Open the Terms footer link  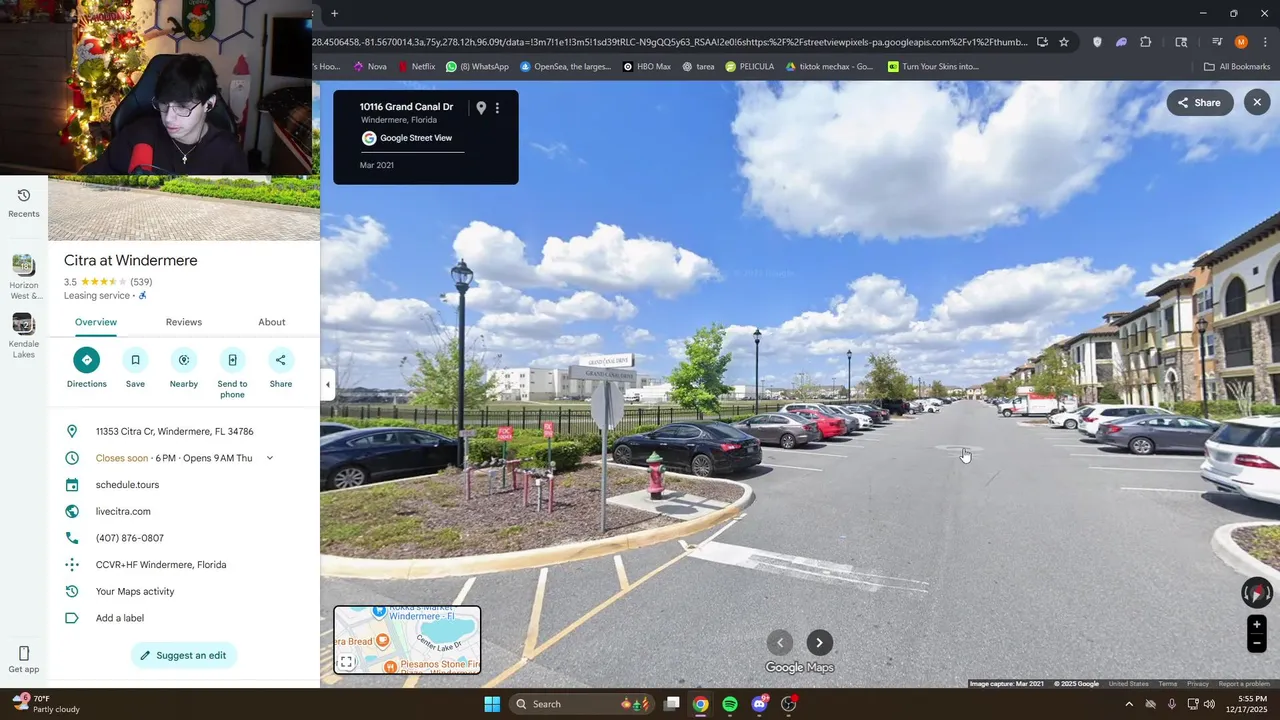[x=1168, y=684]
